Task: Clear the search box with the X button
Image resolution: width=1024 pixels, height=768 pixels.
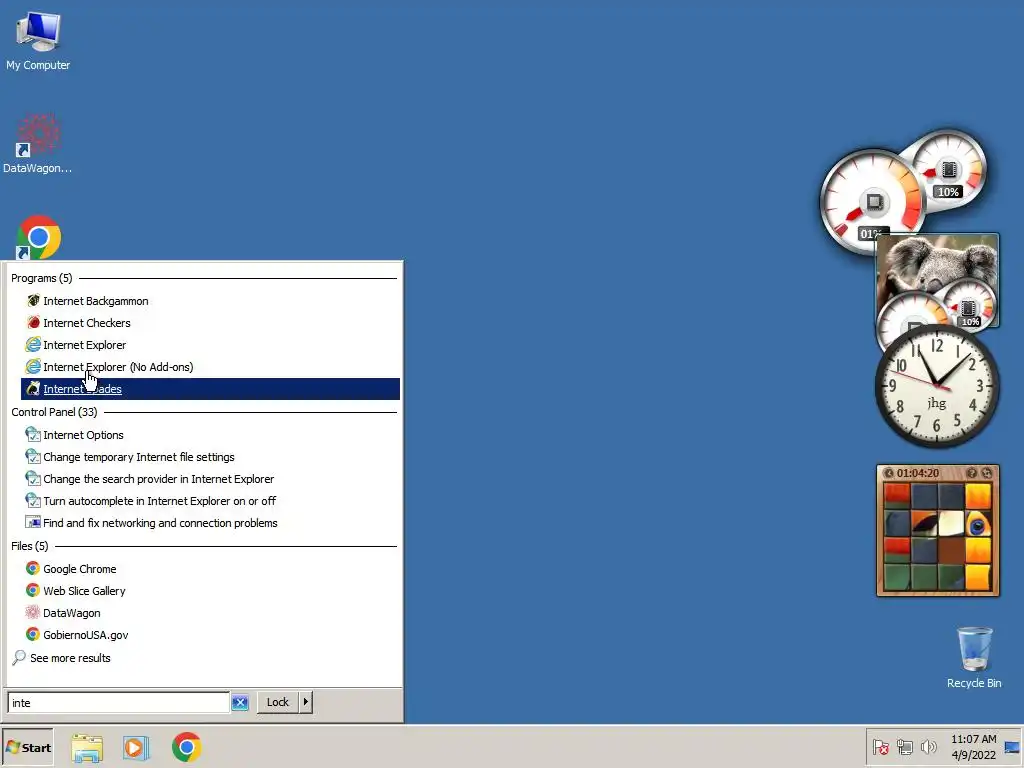Action: 240,703
